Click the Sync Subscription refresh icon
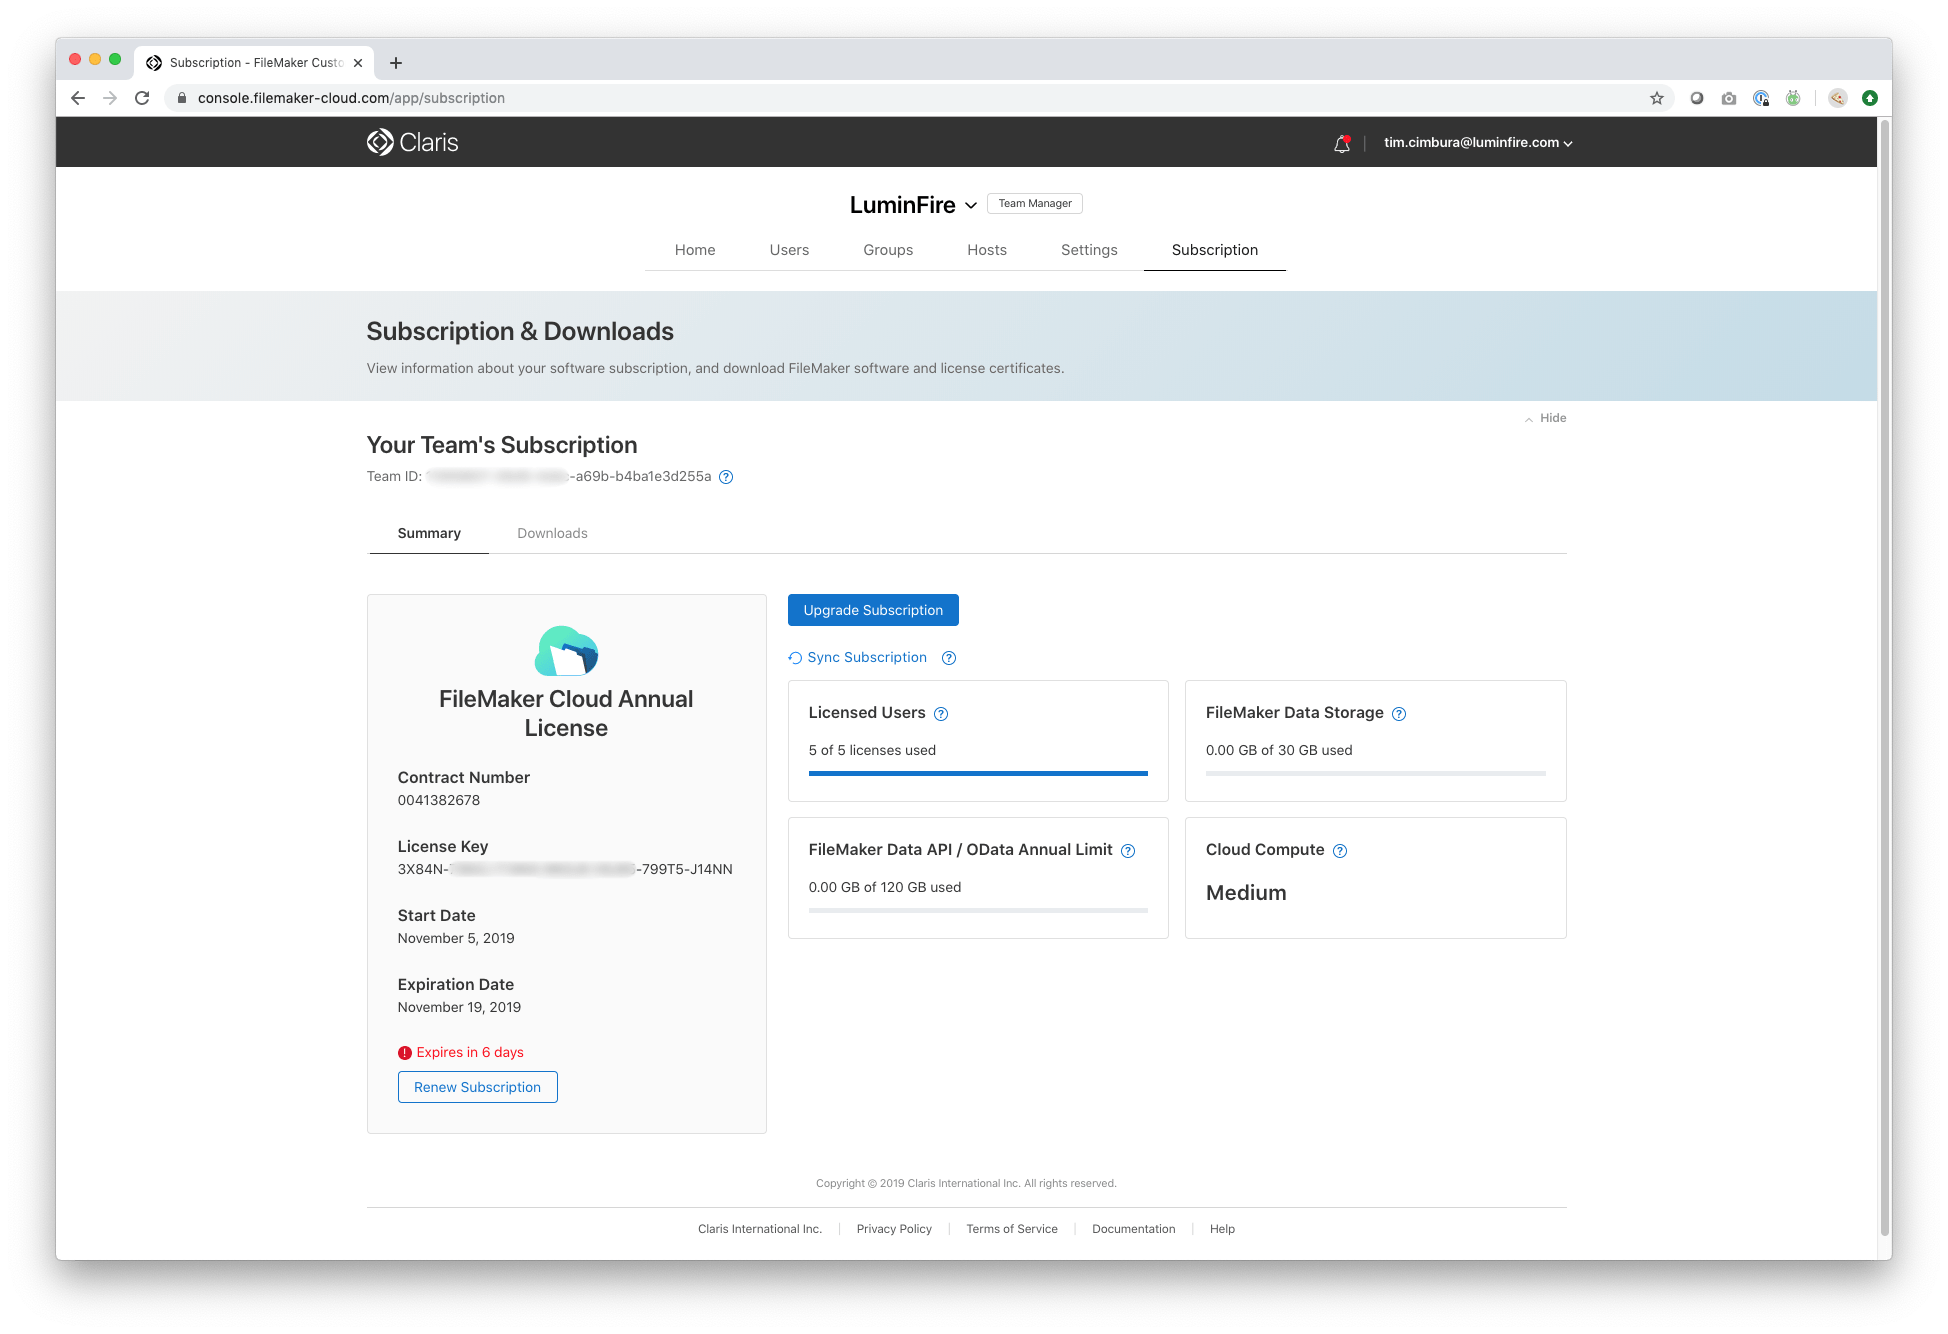Viewport: 1948px width, 1334px height. click(x=792, y=657)
